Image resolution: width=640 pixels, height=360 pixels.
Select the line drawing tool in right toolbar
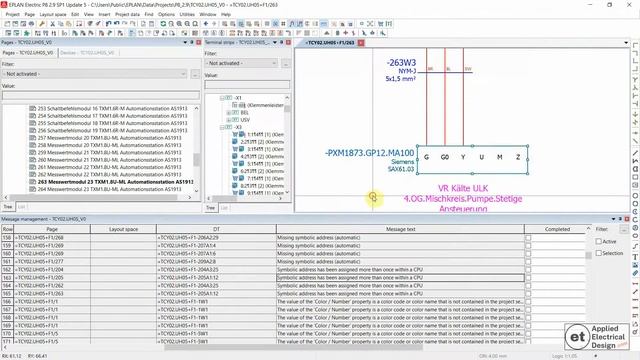click(635, 153)
